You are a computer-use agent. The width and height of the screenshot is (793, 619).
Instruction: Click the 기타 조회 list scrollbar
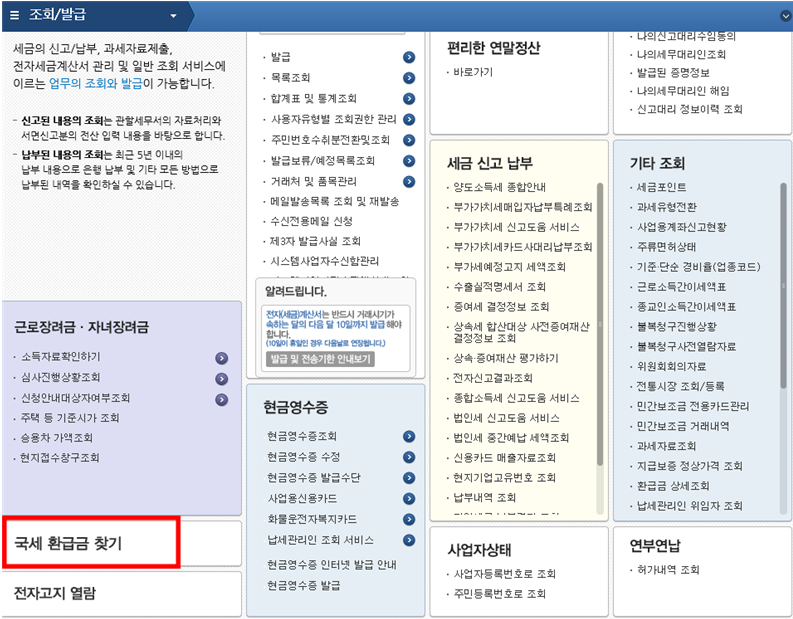(x=783, y=286)
